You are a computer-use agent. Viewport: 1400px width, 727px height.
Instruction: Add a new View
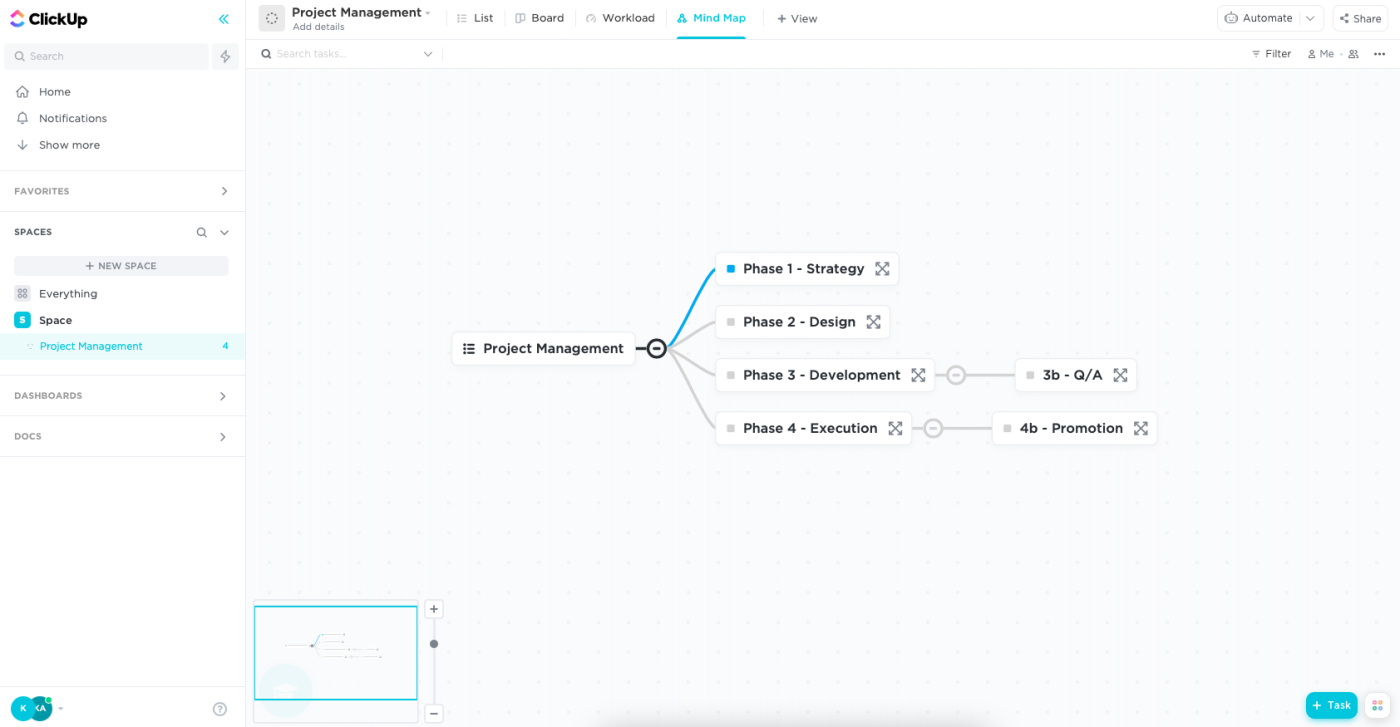797,18
